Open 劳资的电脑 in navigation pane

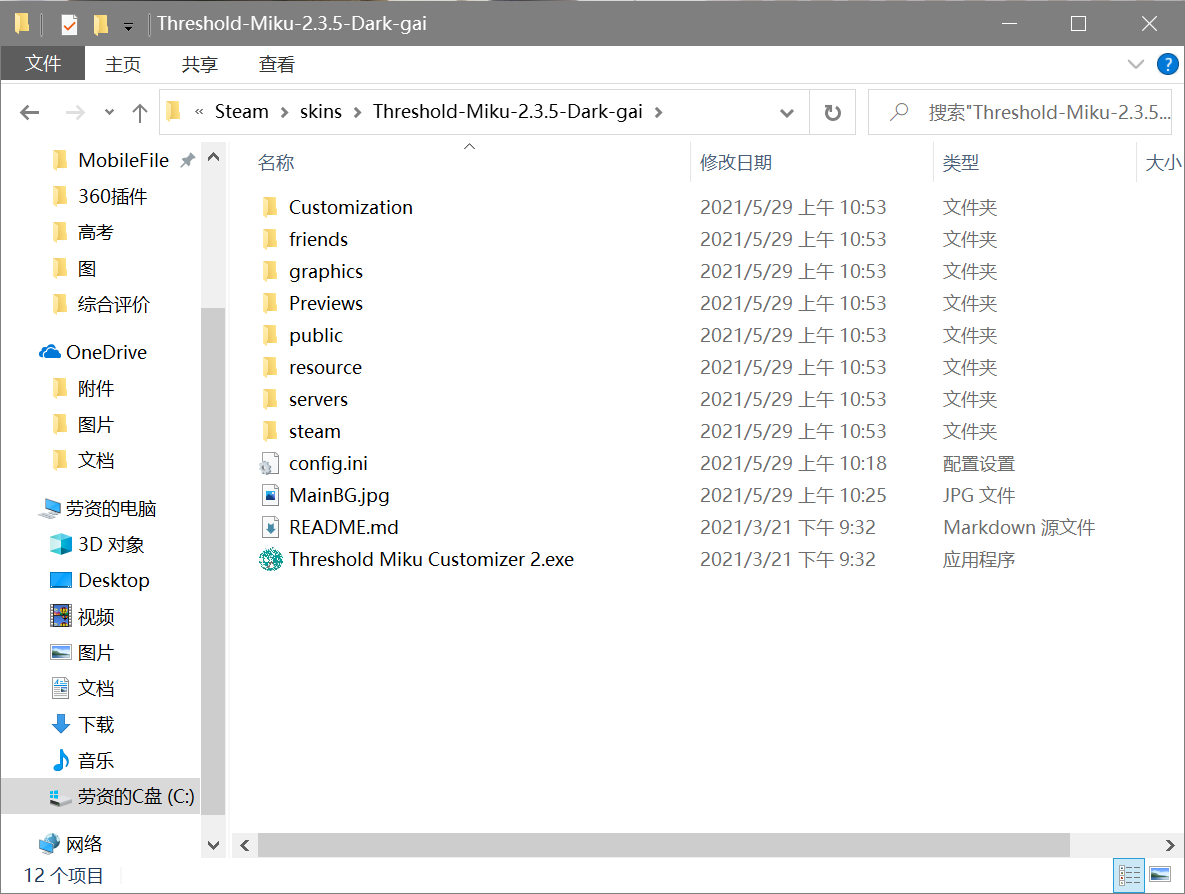(x=97, y=509)
